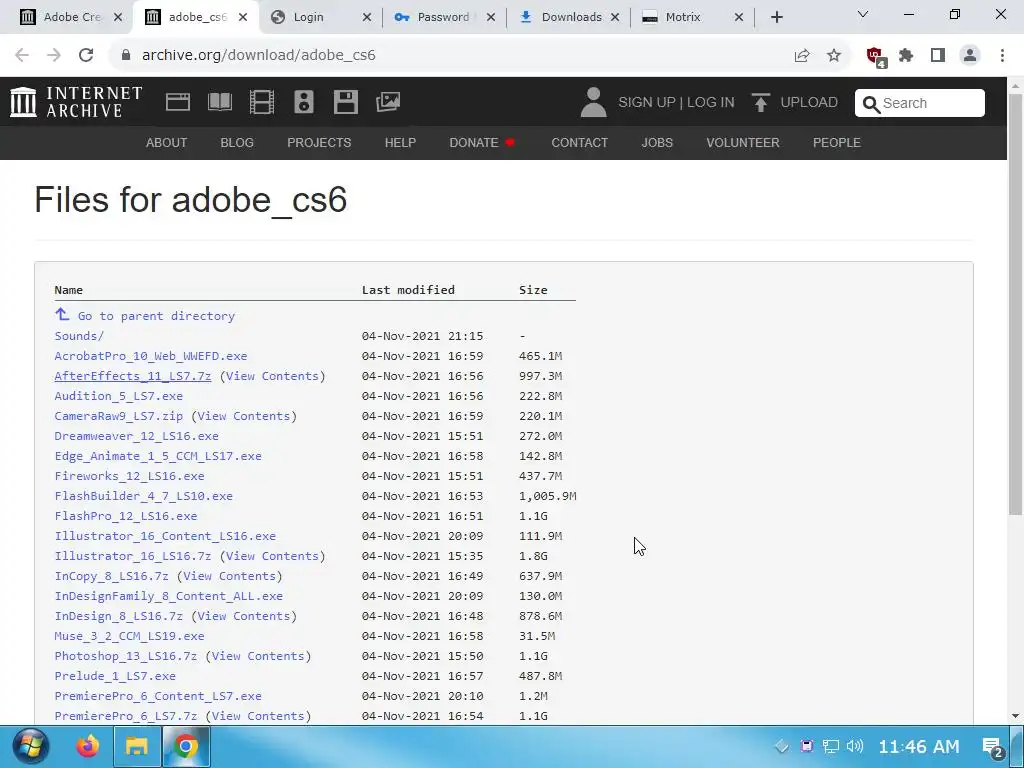Close the Login tab

[367, 17]
